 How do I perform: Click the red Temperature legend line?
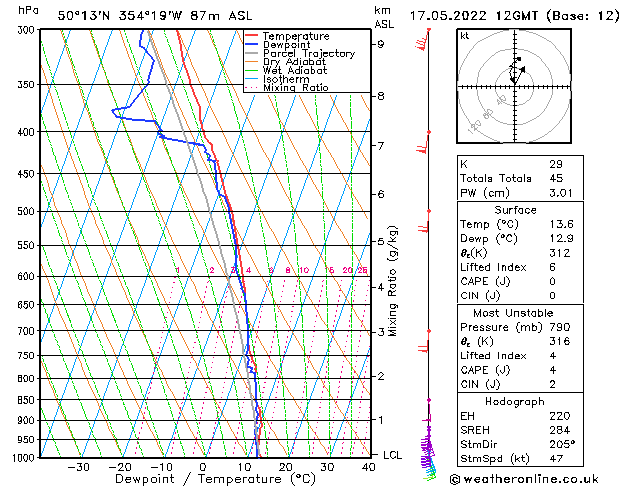tap(252, 36)
